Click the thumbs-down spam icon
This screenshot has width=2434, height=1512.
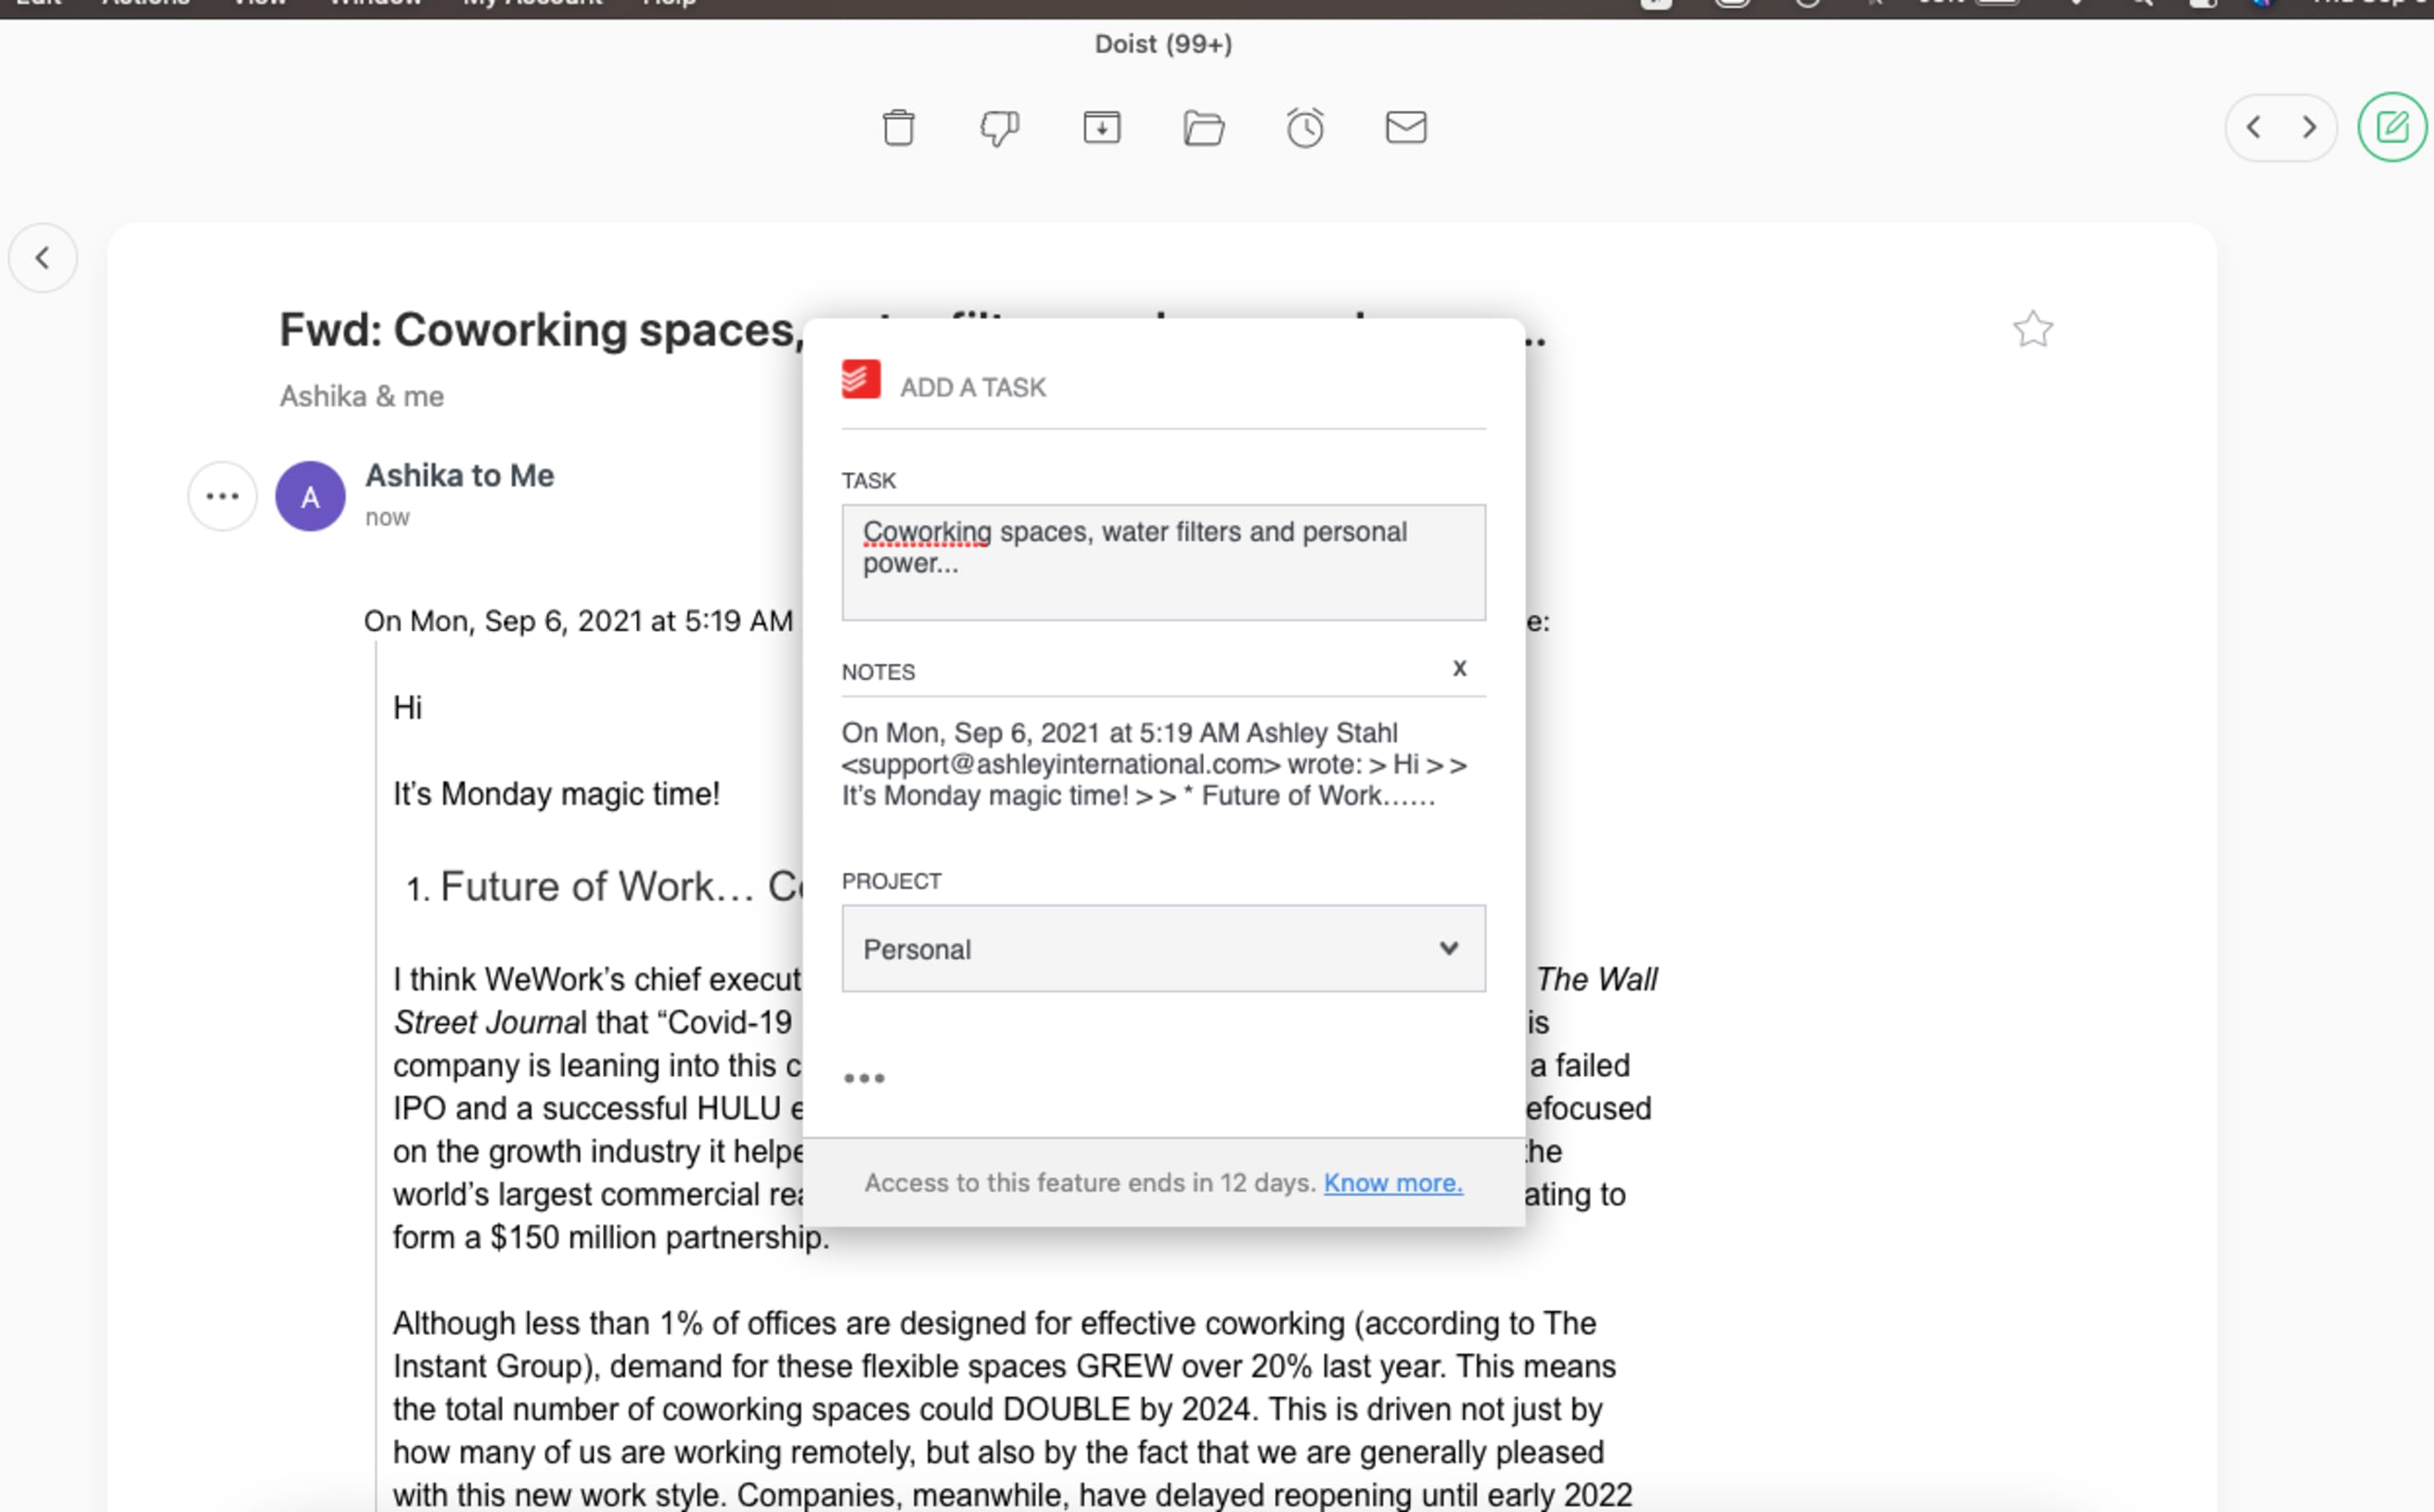click(x=999, y=128)
